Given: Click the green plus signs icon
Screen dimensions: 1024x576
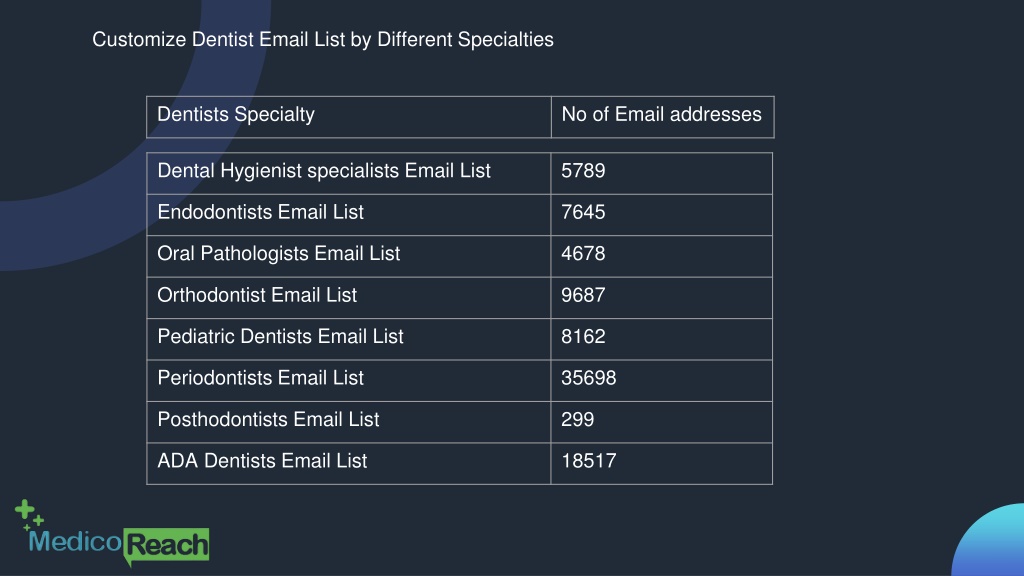Looking at the screenshot, I should [x=29, y=515].
